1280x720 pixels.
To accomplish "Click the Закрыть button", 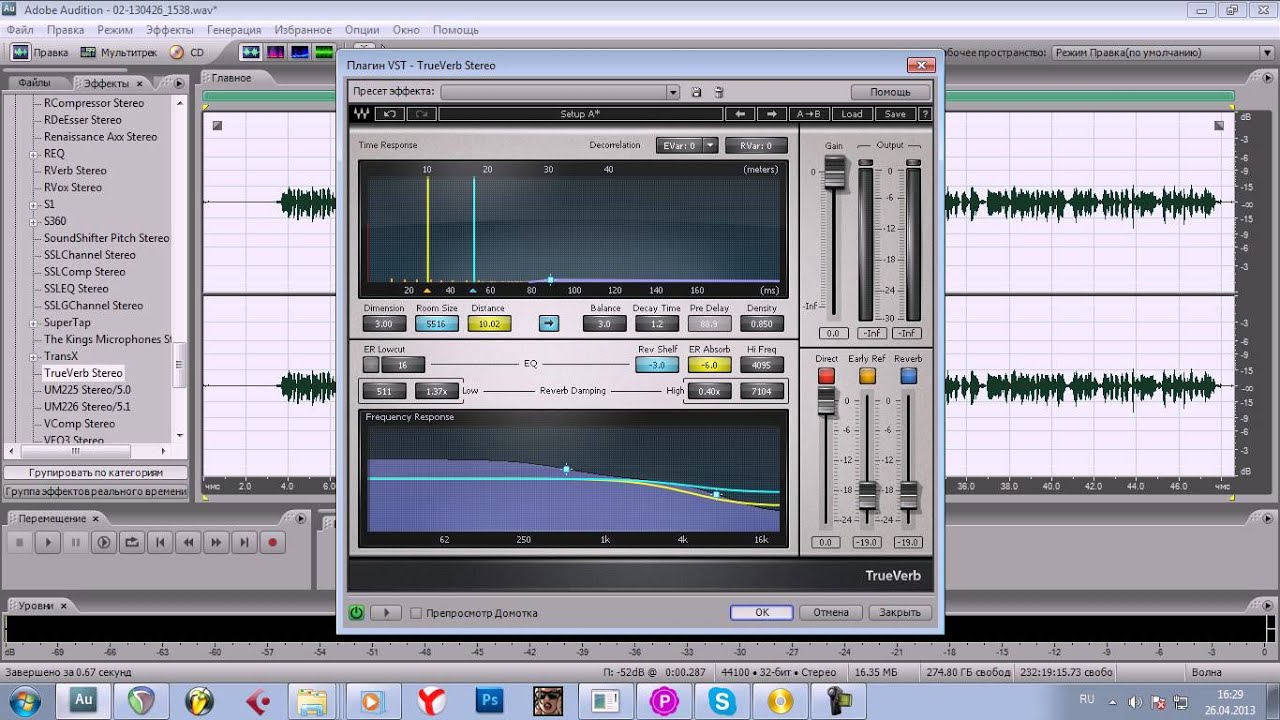I will click(x=899, y=612).
